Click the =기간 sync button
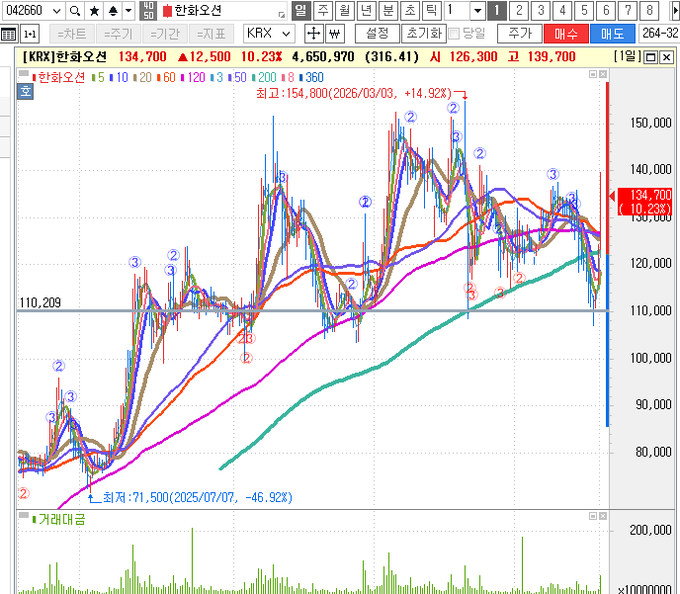680x594 pixels. pyautogui.click(x=165, y=34)
